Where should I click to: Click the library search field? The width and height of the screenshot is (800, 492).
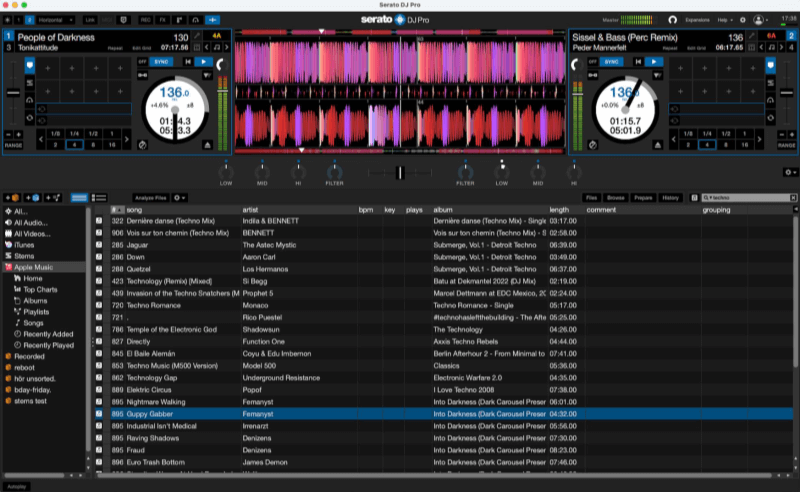pos(749,198)
